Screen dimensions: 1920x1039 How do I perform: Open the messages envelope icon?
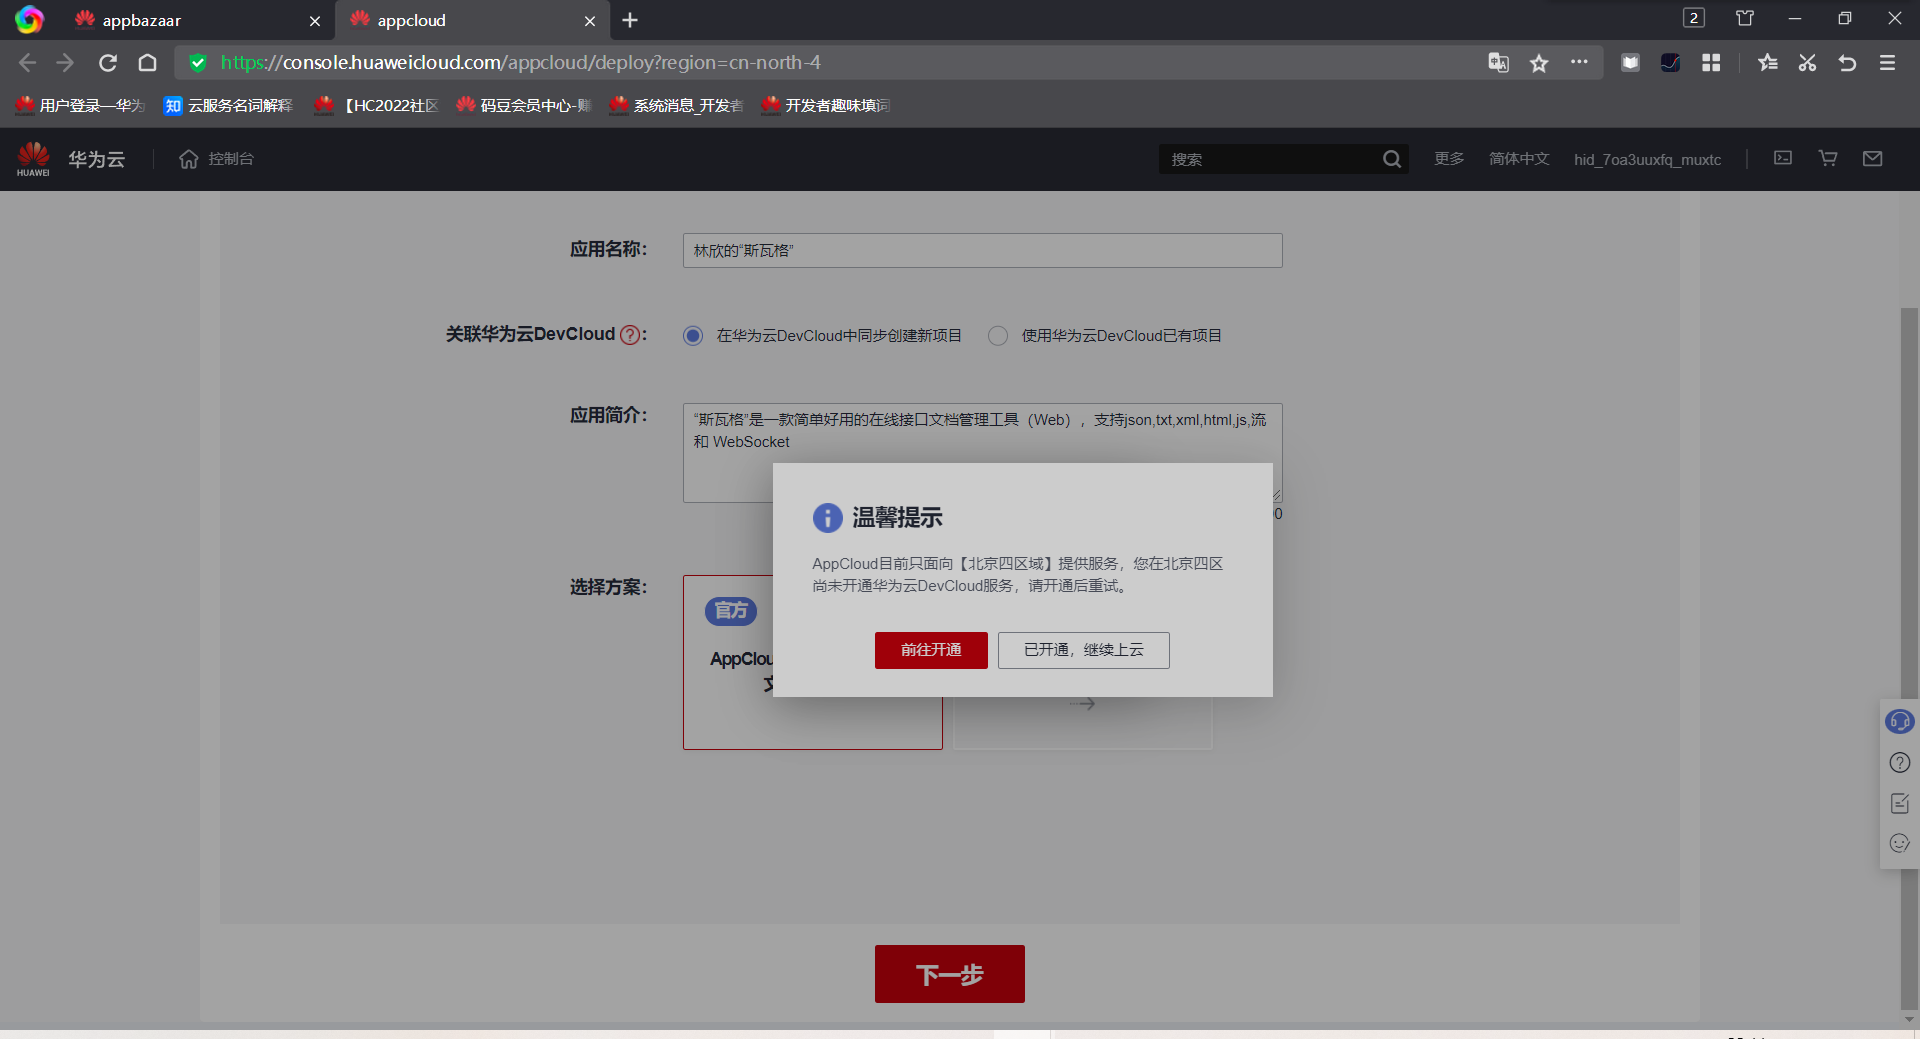pos(1873,158)
